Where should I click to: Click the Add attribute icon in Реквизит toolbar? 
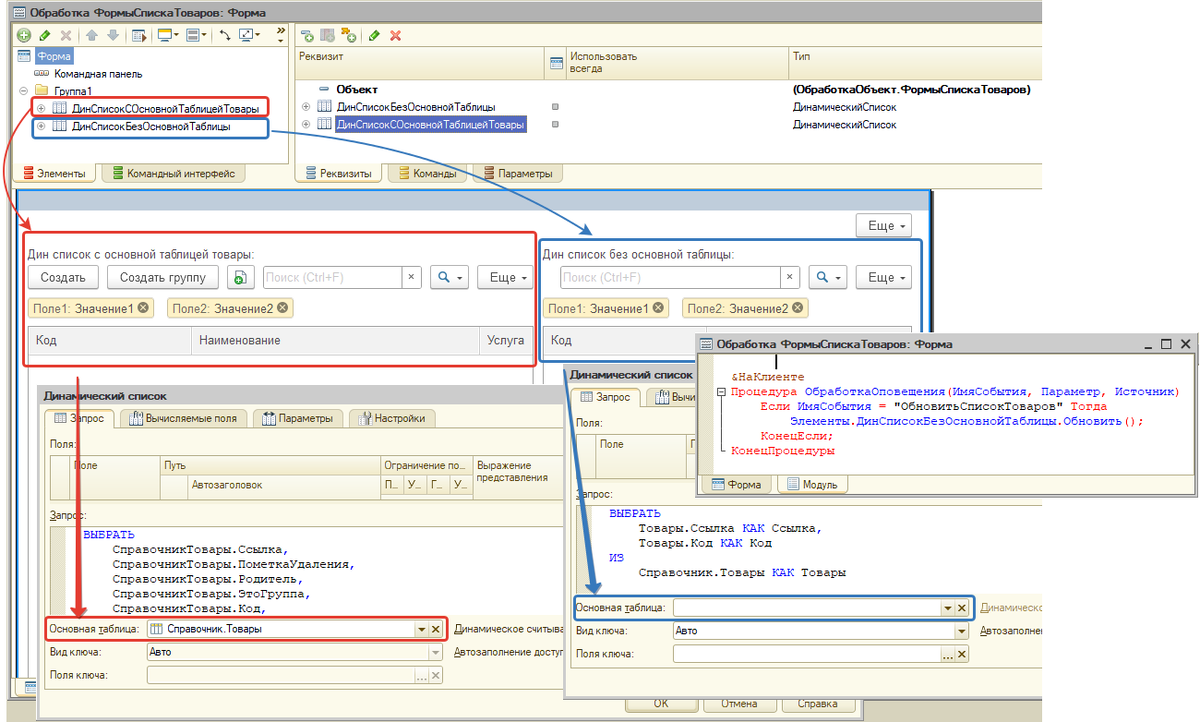307,35
